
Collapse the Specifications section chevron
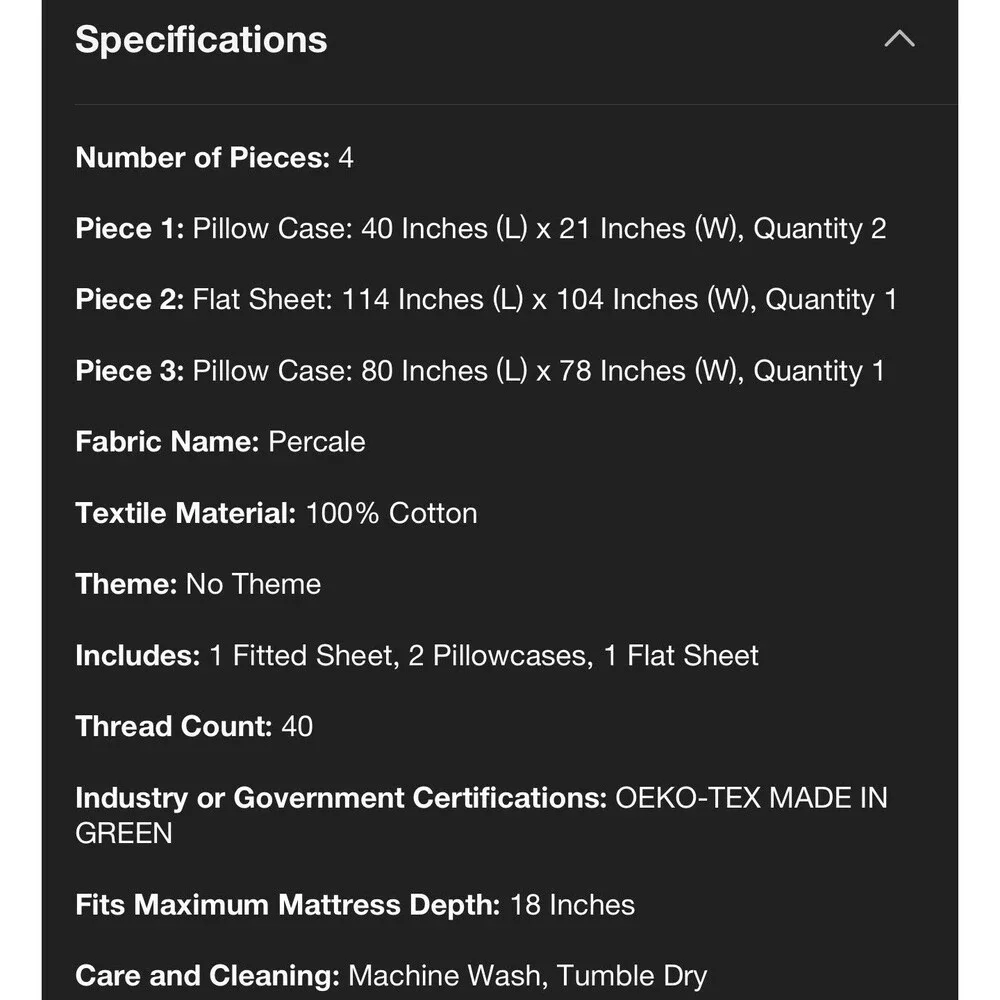coord(899,39)
